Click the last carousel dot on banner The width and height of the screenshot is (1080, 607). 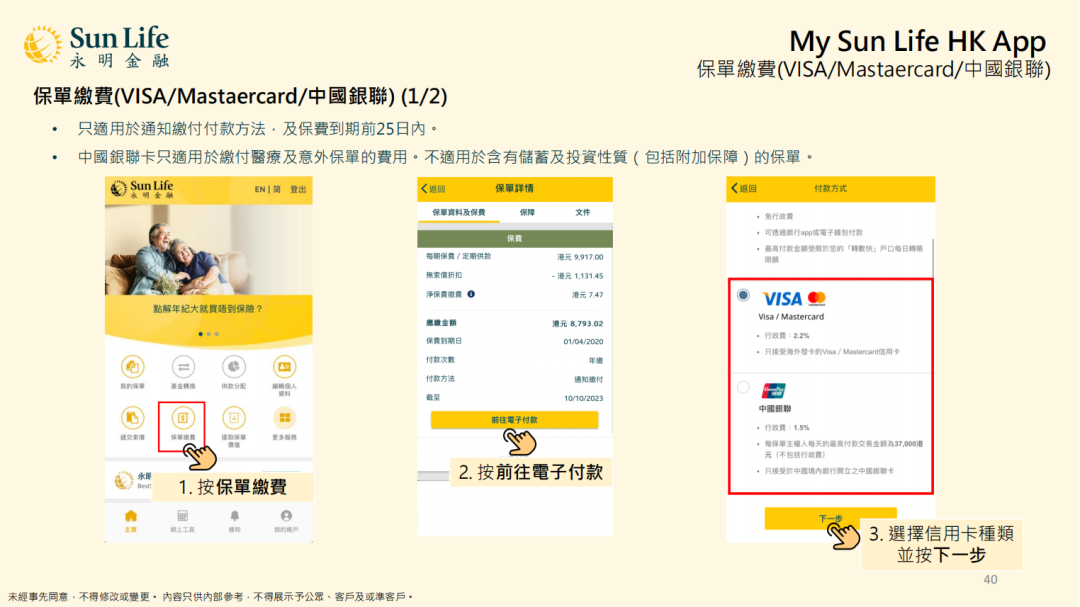pos(217,334)
